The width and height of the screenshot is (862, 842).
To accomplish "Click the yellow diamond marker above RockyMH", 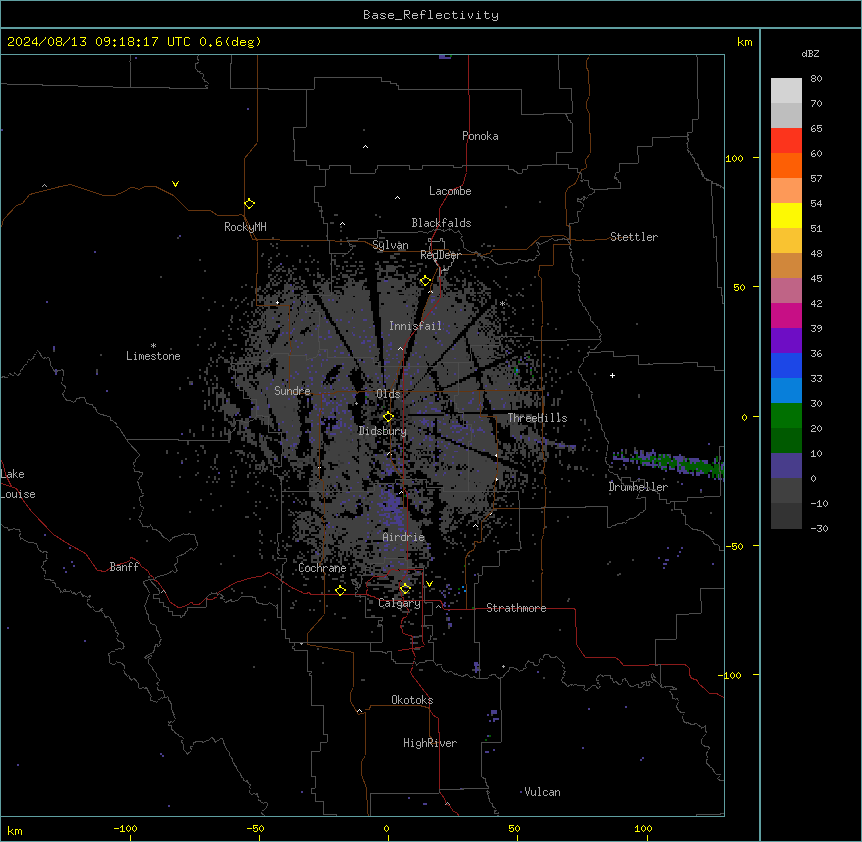I will pyautogui.click(x=249, y=203).
